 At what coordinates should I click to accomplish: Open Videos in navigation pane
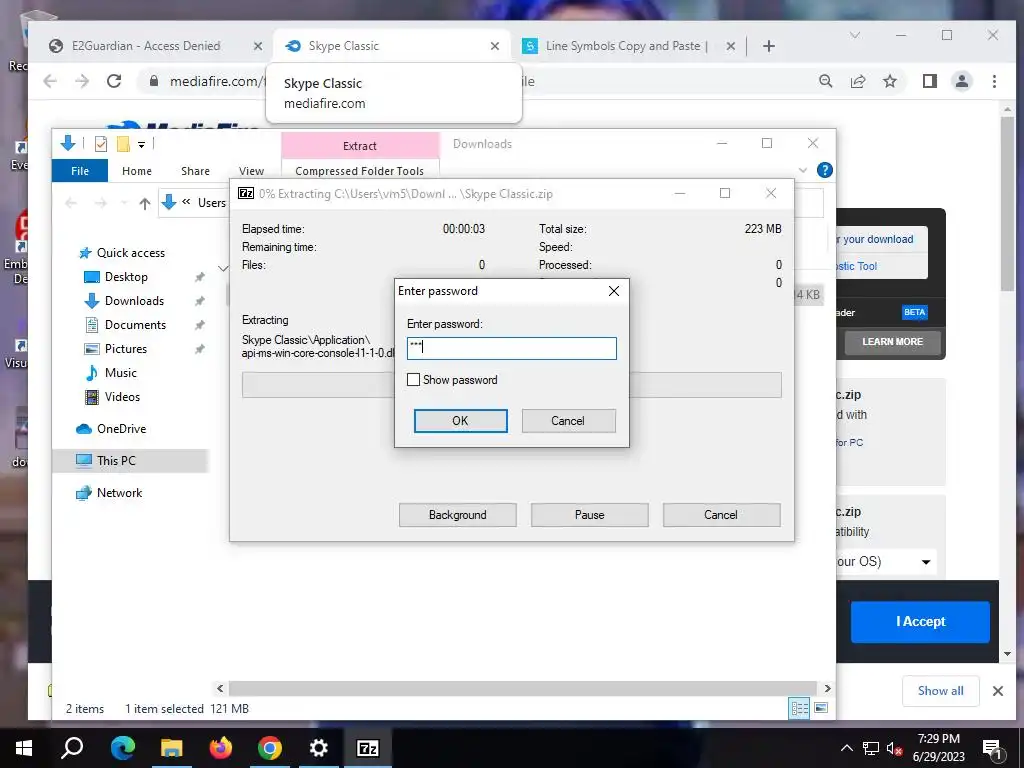[x=122, y=396]
